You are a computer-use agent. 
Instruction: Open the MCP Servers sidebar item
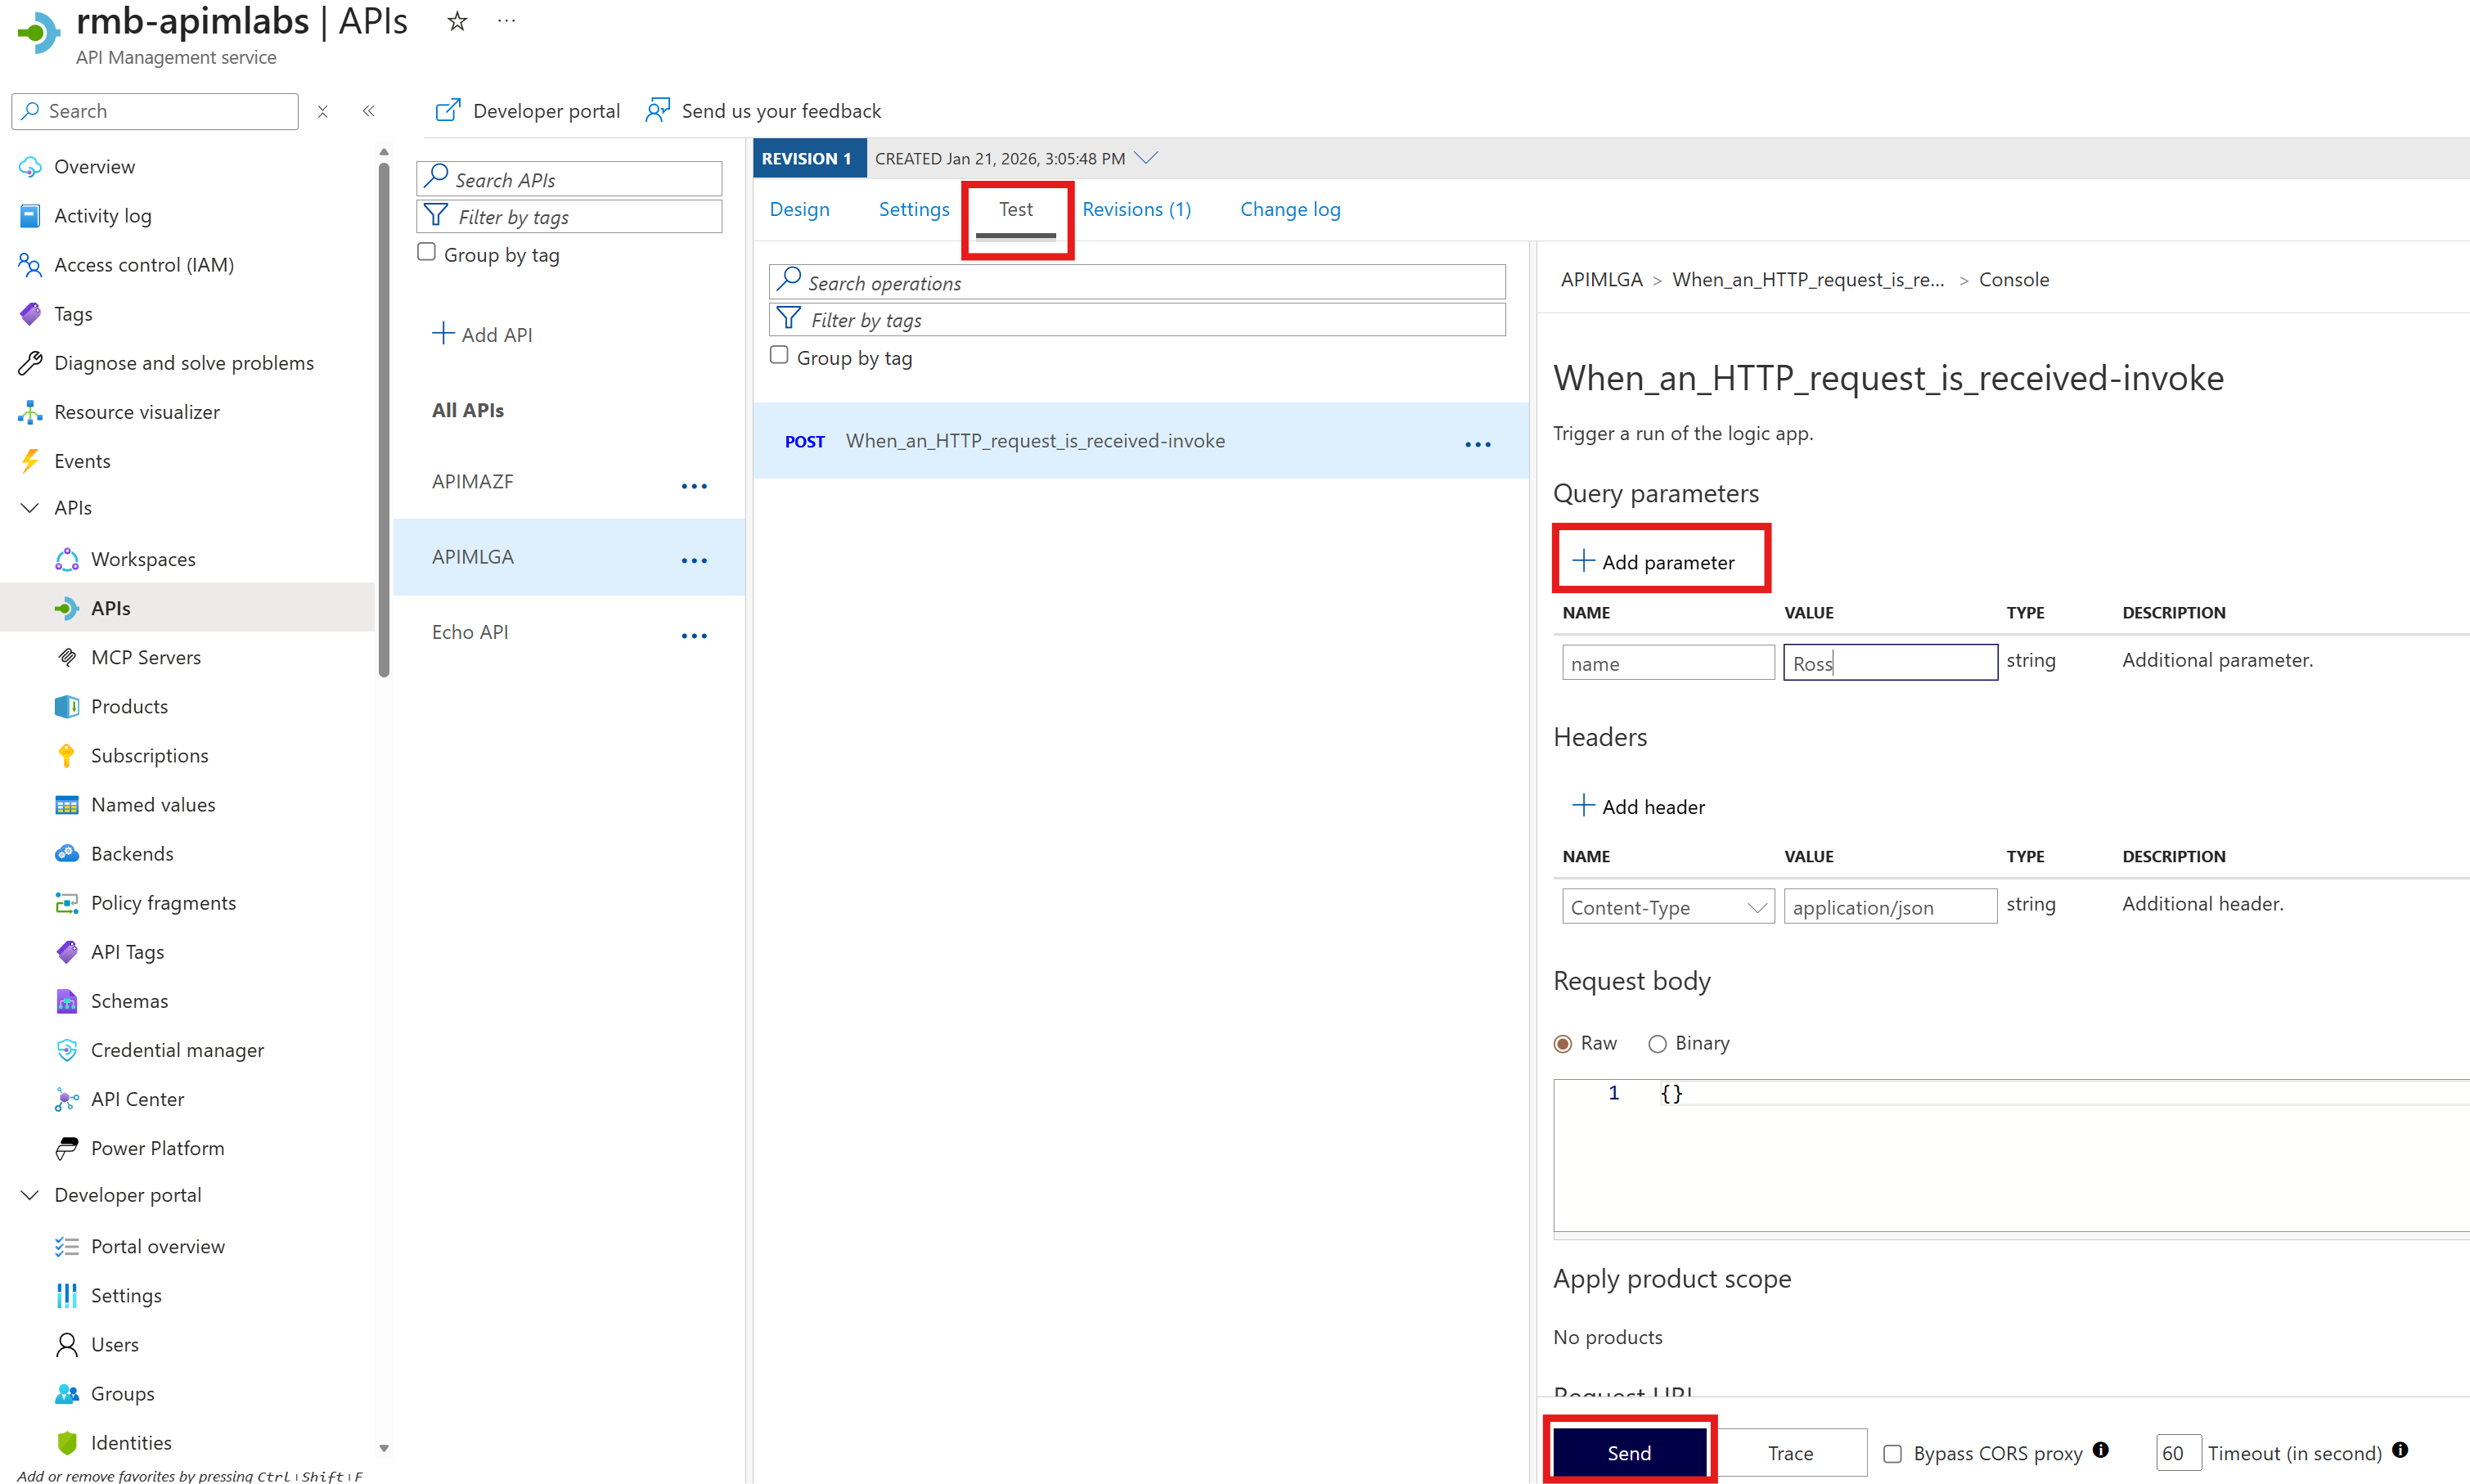(x=146, y=657)
